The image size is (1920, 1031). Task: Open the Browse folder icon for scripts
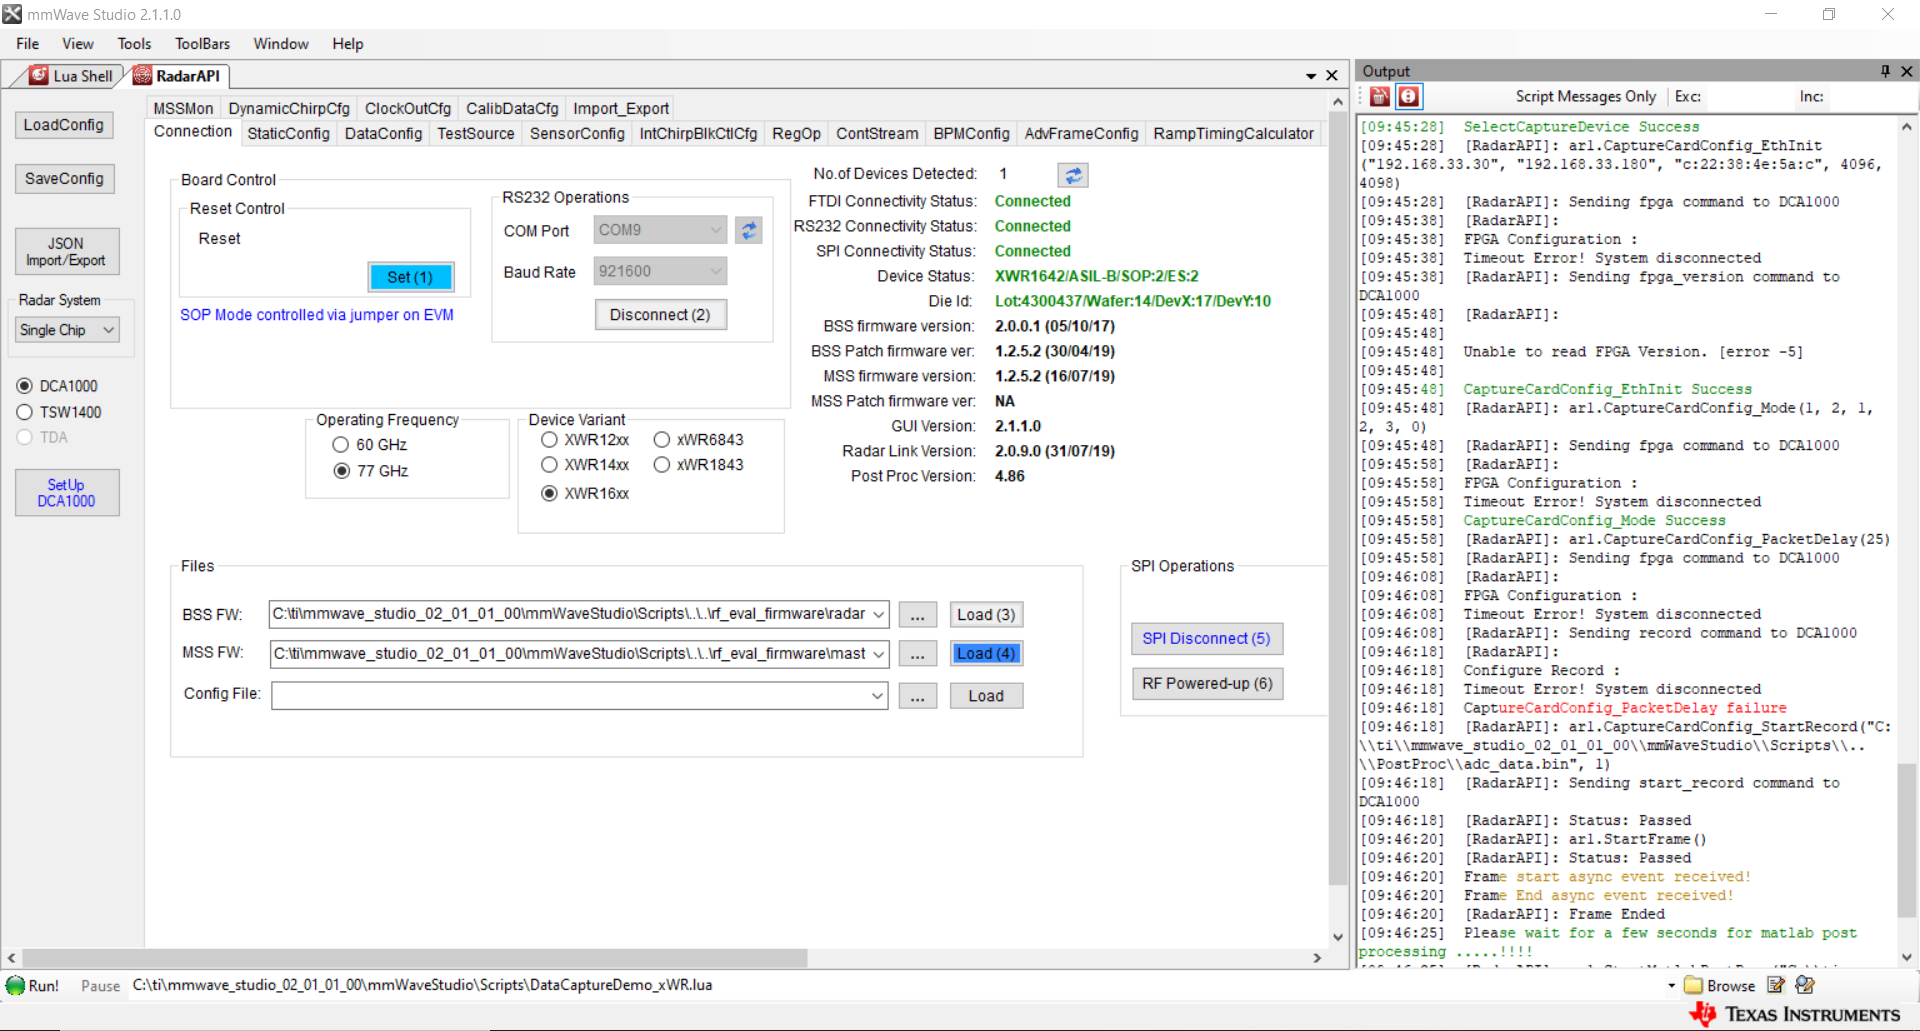(1693, 985)
